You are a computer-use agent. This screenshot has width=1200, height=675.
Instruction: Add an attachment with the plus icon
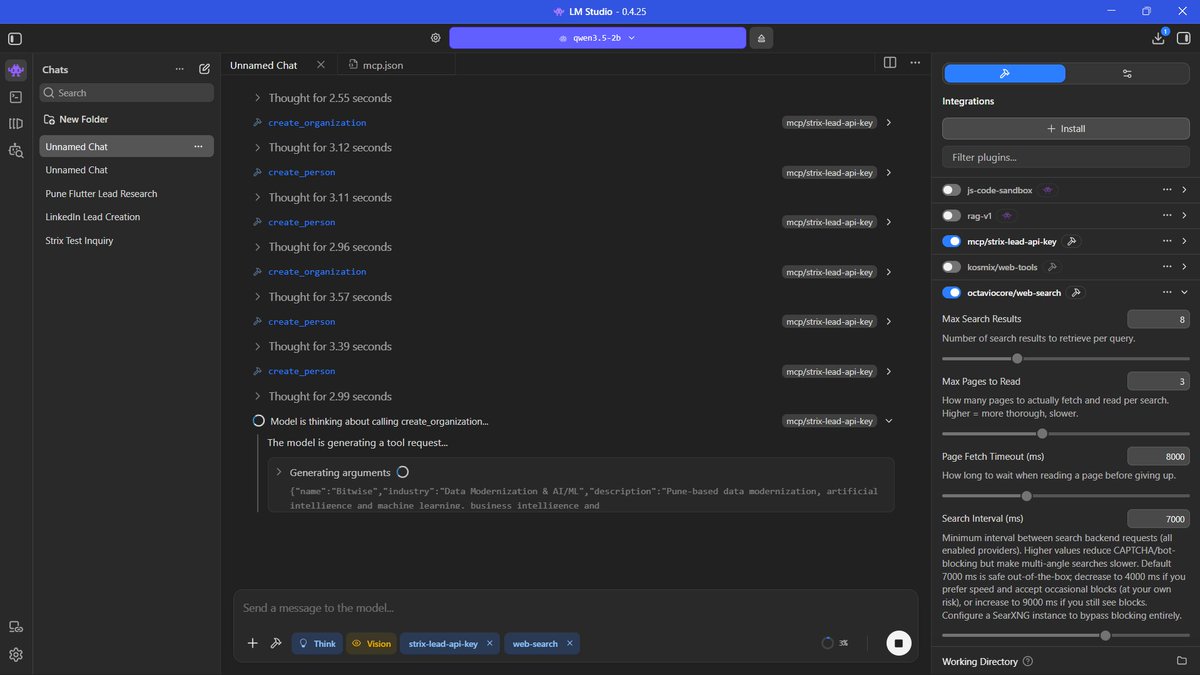(252, 644)
